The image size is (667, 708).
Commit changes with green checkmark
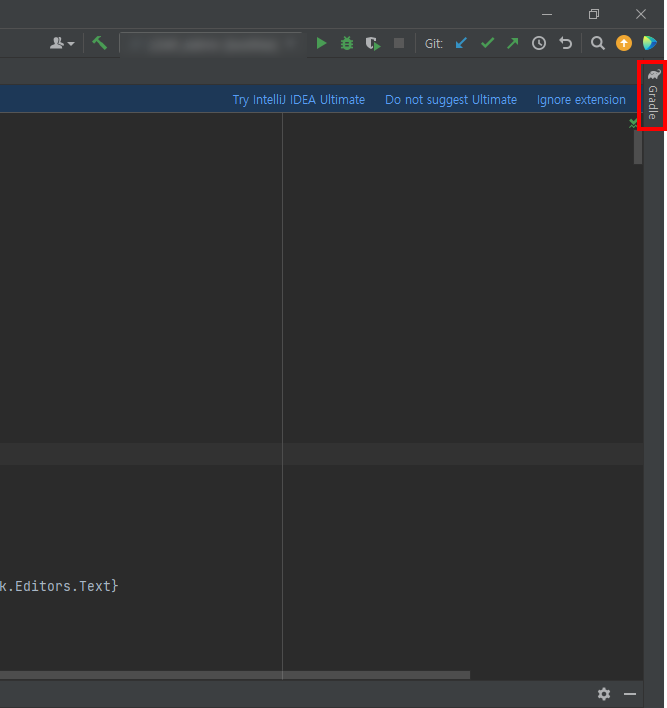click(x=488, y=43)
